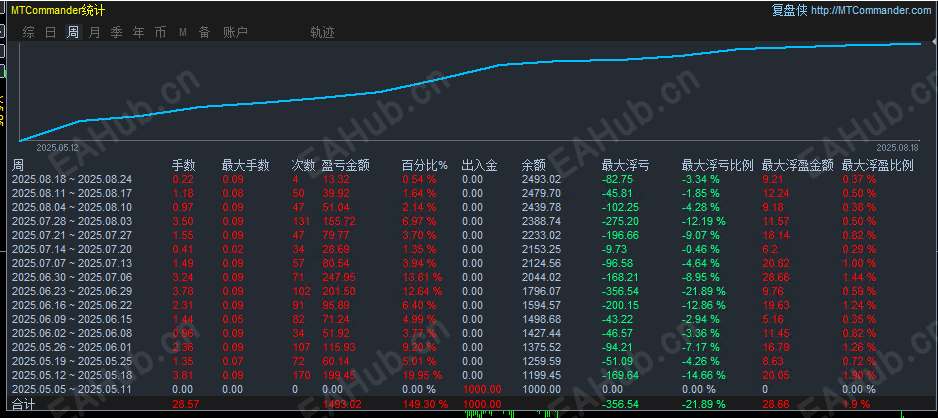Viewport: 938px width, 418px height.
Task: Click the 周 column header
Action: (x=17, y=166)
